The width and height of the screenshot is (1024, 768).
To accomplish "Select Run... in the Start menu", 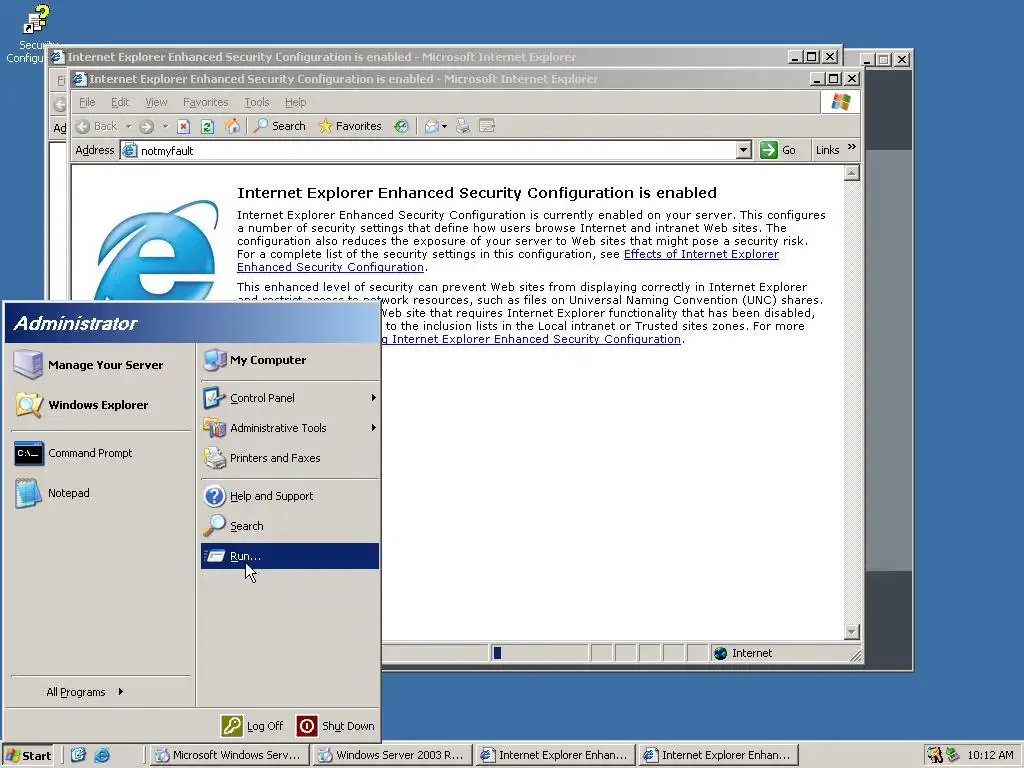I will tap(289, 556).
